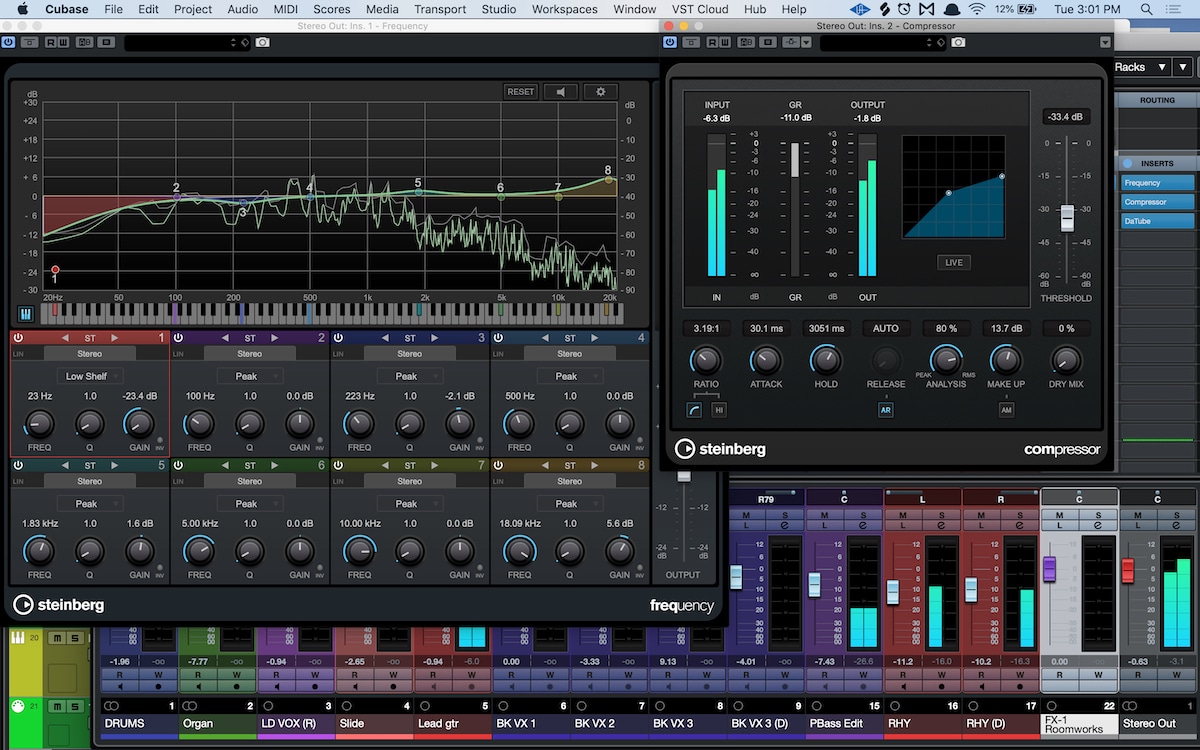Open Compressor header functions menu arrow
The width and height of the screenshot is (1200, 750).
tap(1104, 43)
